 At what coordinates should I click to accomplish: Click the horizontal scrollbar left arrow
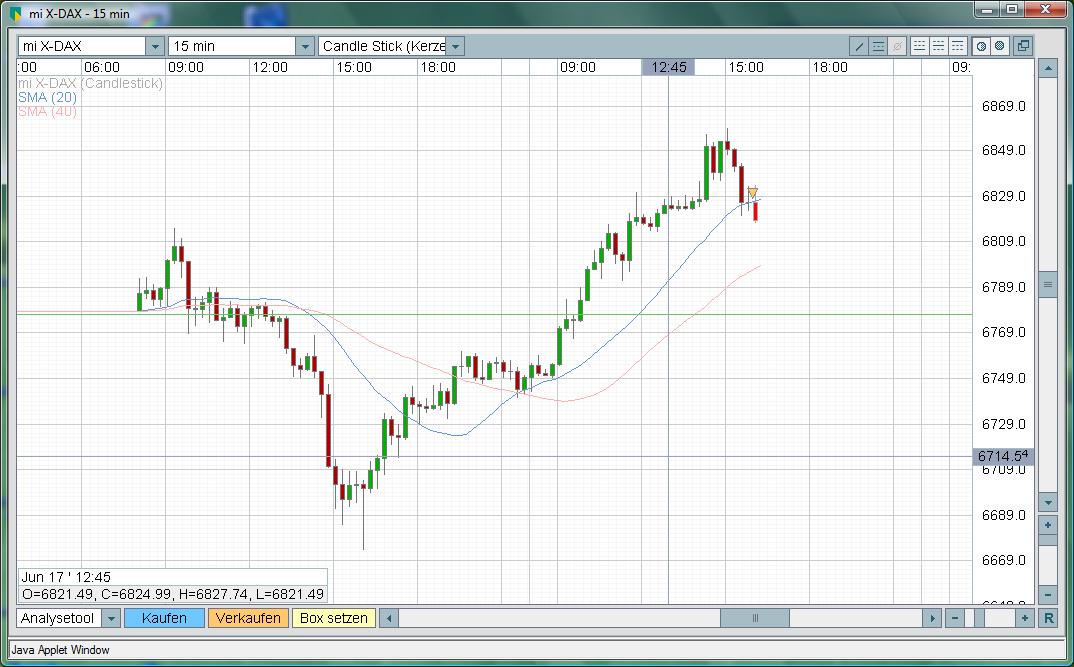coord(389,618)
